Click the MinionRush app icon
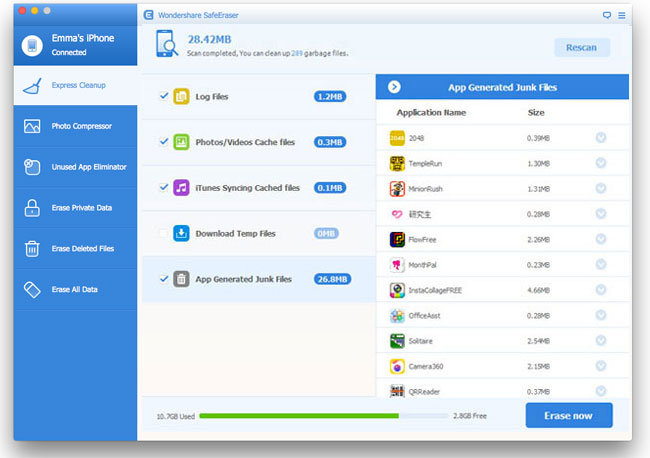Viewport: 650px width, 458px height. pyautogui.click(x=397, y=189)
